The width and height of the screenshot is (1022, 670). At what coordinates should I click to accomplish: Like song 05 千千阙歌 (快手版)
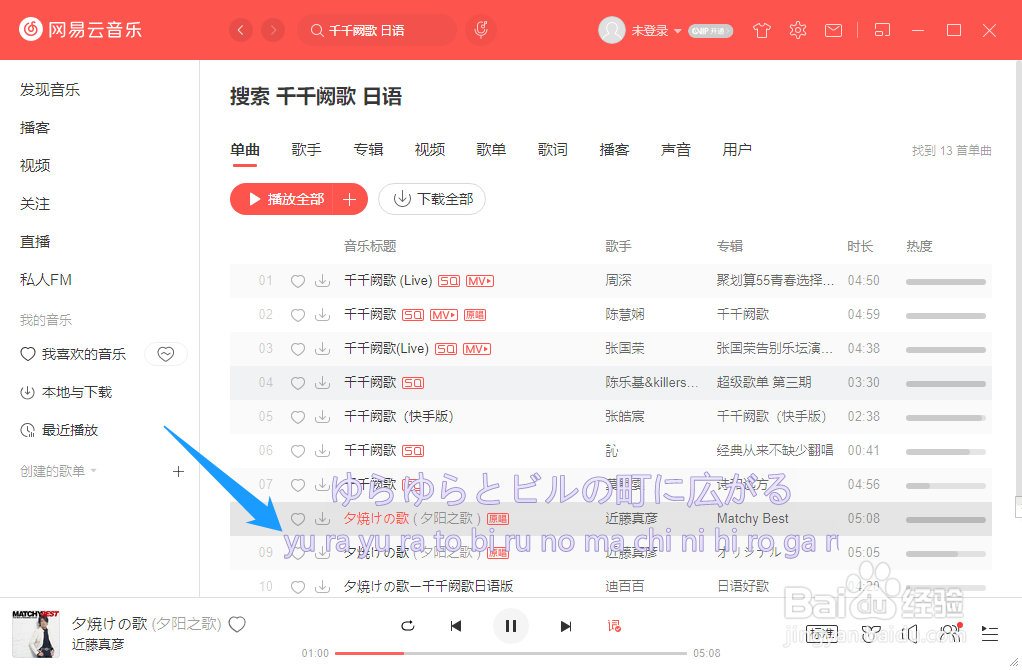[298, 416]
